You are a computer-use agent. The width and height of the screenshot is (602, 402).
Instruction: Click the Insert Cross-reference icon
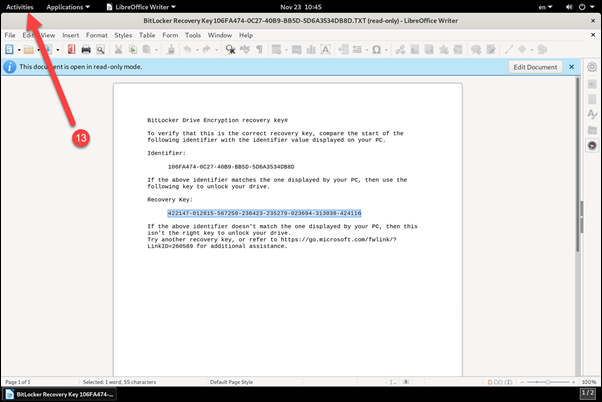tap(458, 50)
